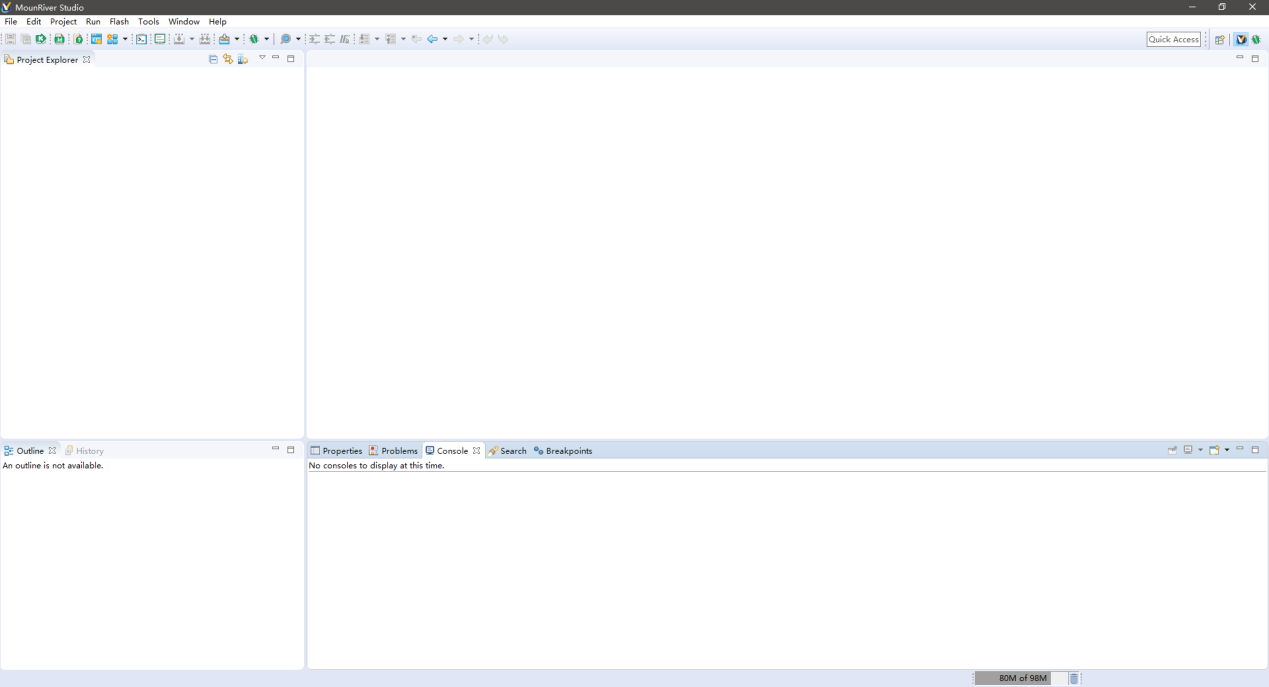Click the blue window icon at toolbar x96

click(x=96, y=39)
